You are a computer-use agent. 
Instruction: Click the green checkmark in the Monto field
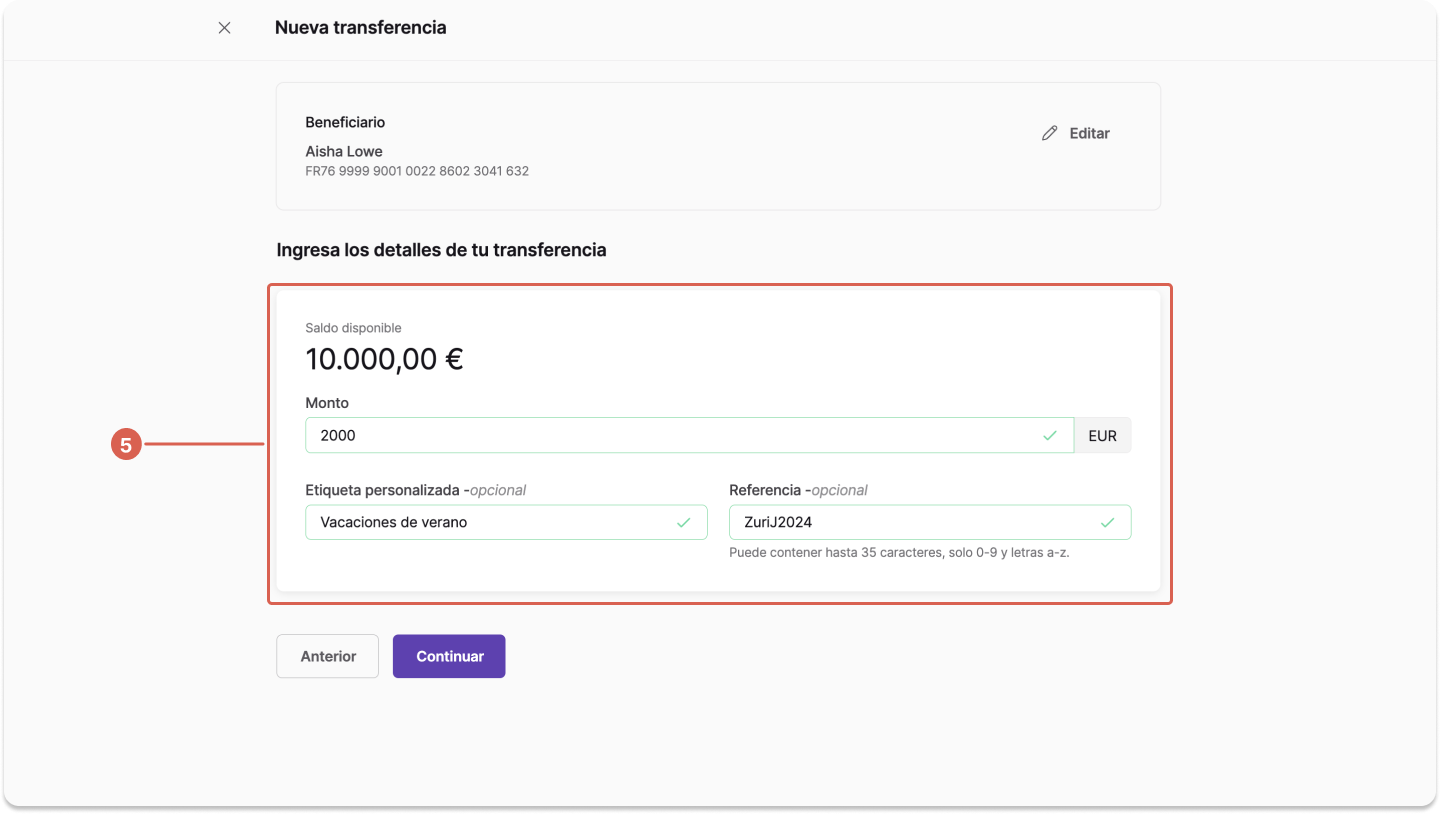click(1049, 436)
